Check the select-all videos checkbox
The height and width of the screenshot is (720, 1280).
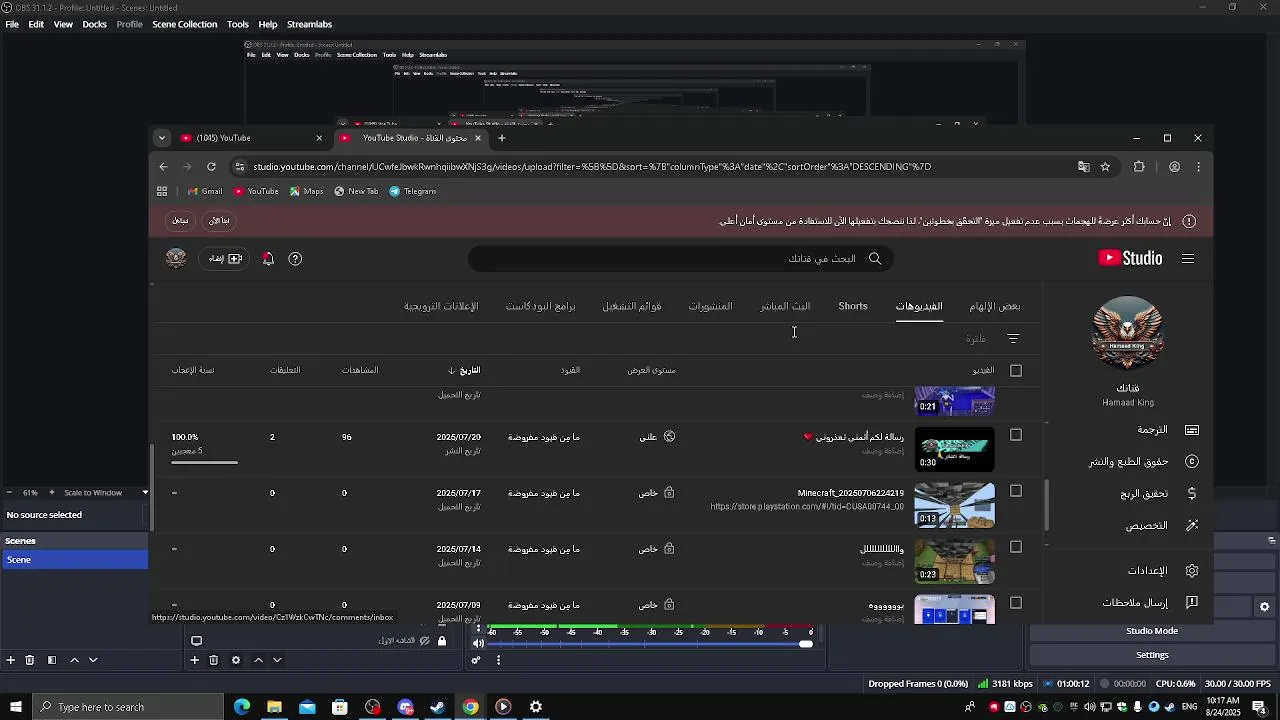(1016, 371)
